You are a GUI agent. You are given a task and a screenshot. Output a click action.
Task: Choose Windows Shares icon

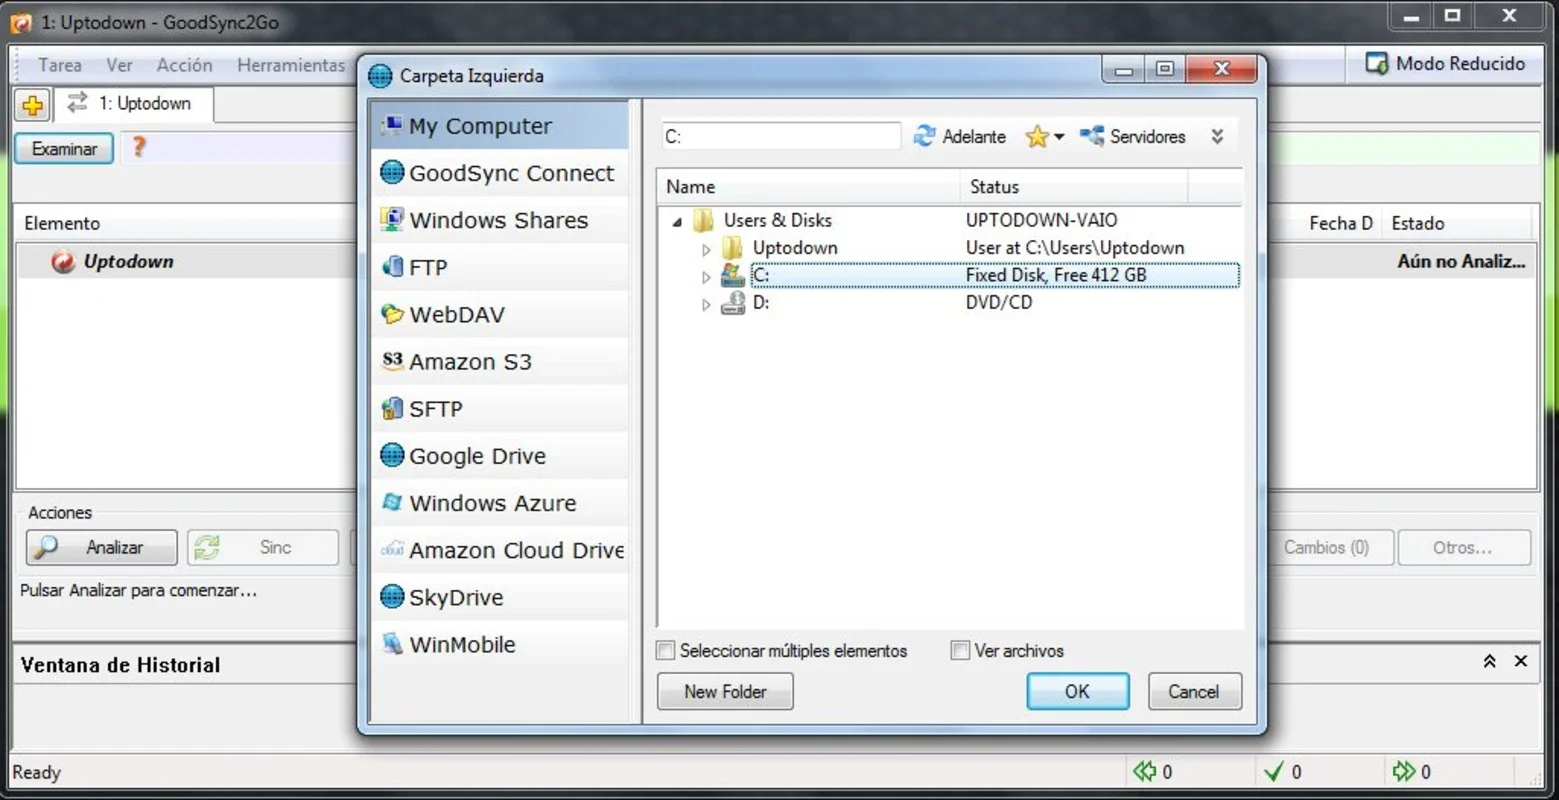pyautogui.click(x=392, y=219)
